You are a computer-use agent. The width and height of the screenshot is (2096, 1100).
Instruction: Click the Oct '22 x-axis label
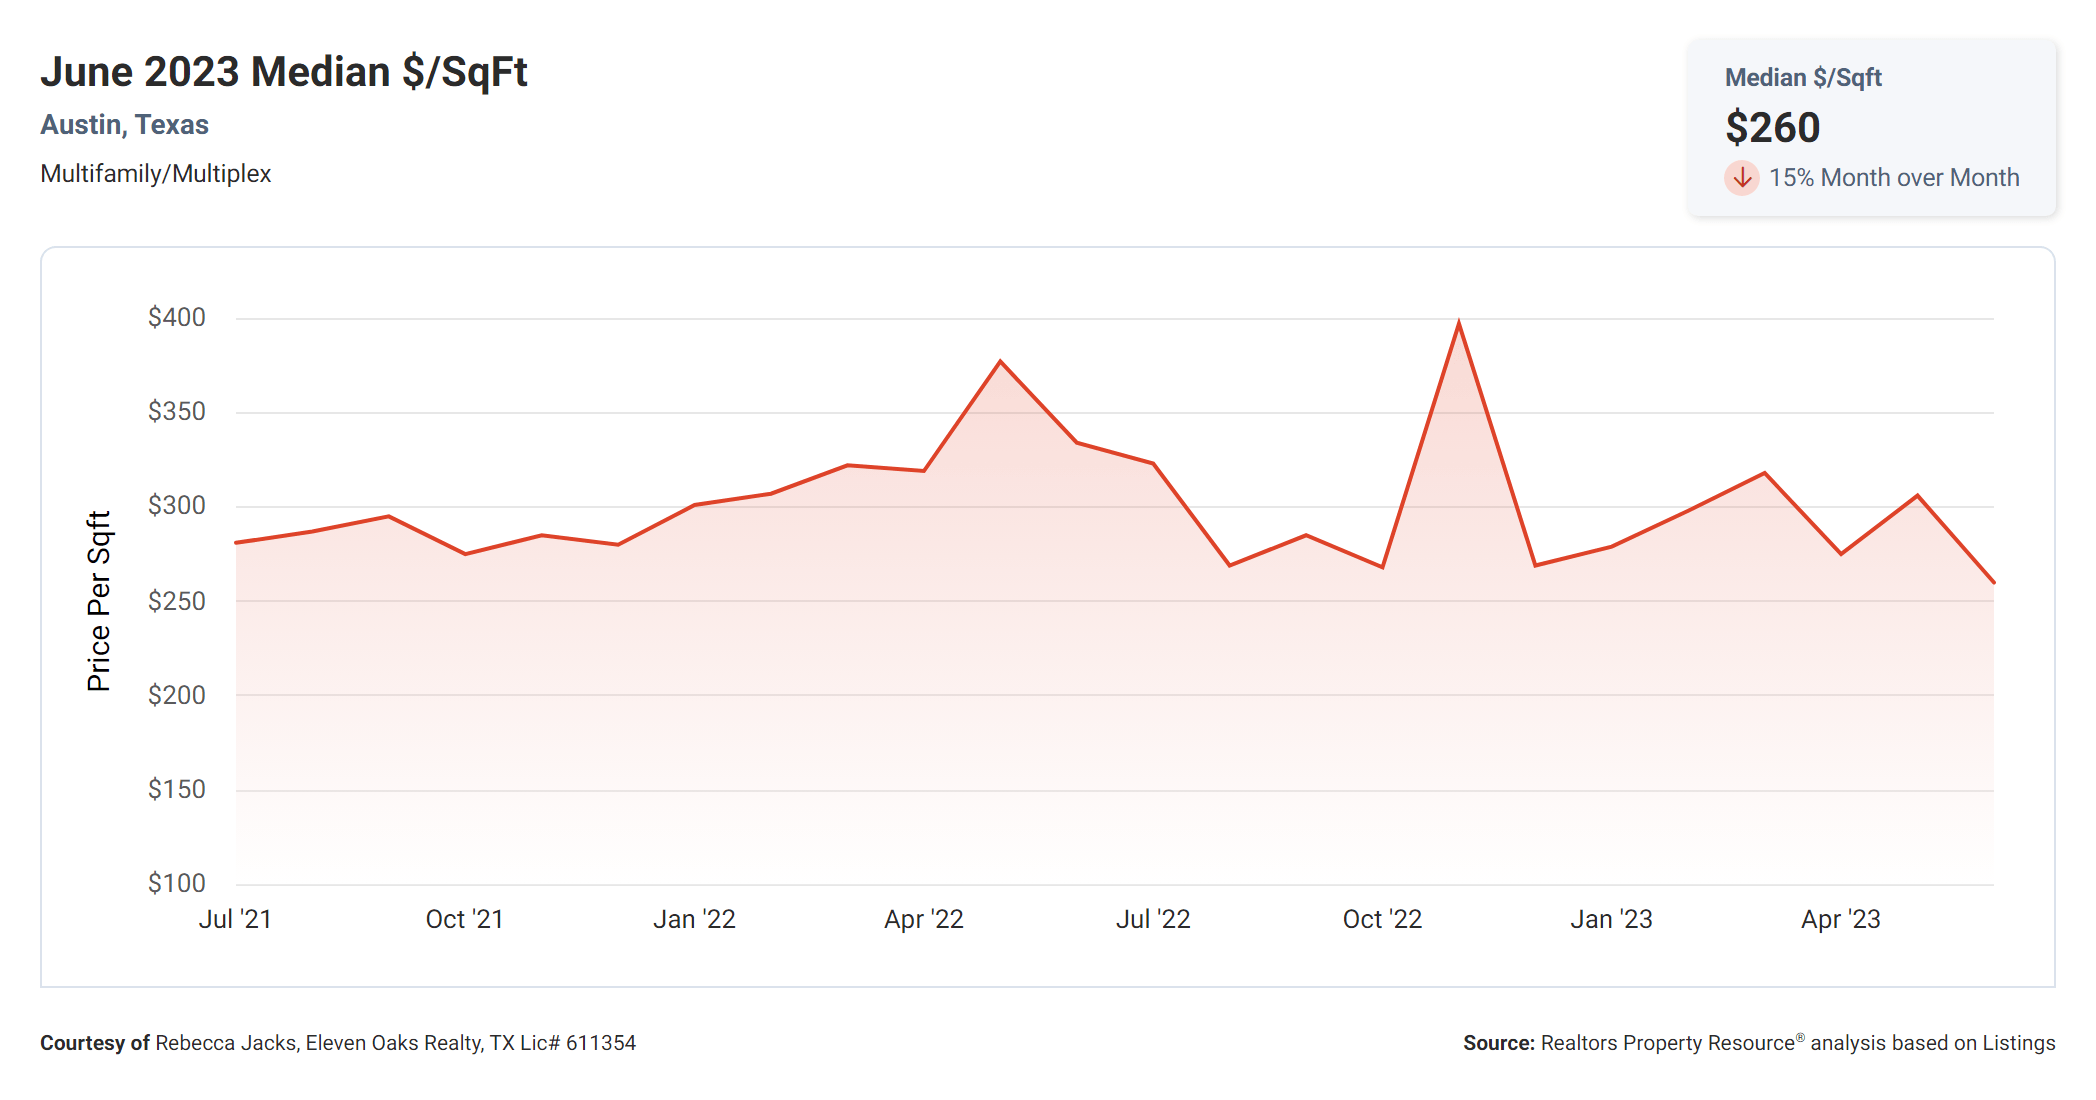click(1382, 919)
